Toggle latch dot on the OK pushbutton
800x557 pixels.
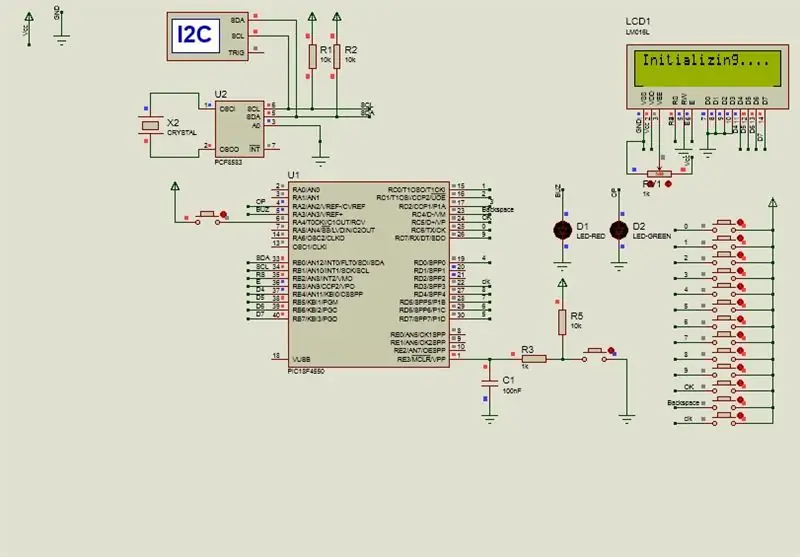point(740,384)
